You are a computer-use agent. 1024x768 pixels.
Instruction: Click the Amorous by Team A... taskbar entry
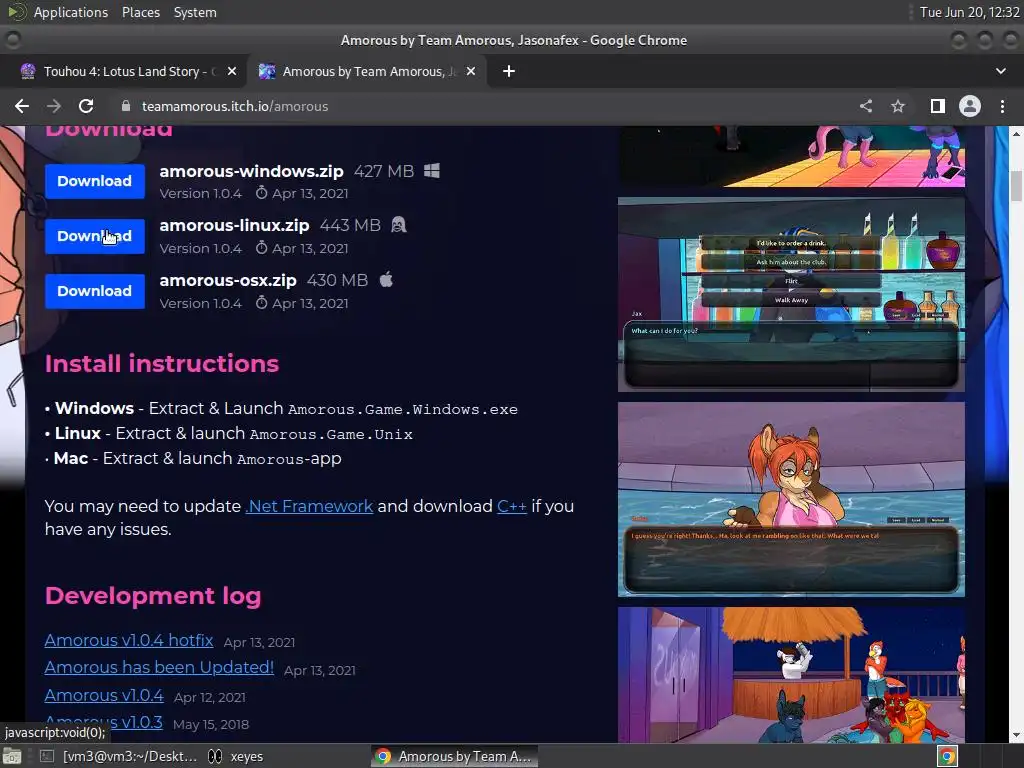pos(455,756)
